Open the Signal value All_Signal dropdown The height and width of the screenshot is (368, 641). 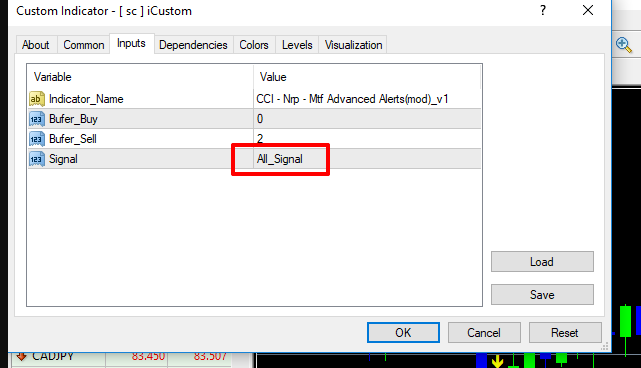click(x=367, y=159)
